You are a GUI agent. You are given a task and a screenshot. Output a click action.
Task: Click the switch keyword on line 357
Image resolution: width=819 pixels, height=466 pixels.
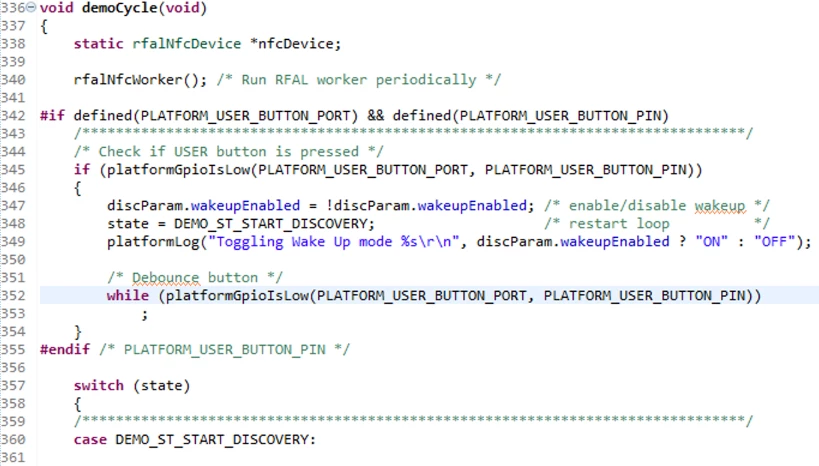click(x=99, y=386)
